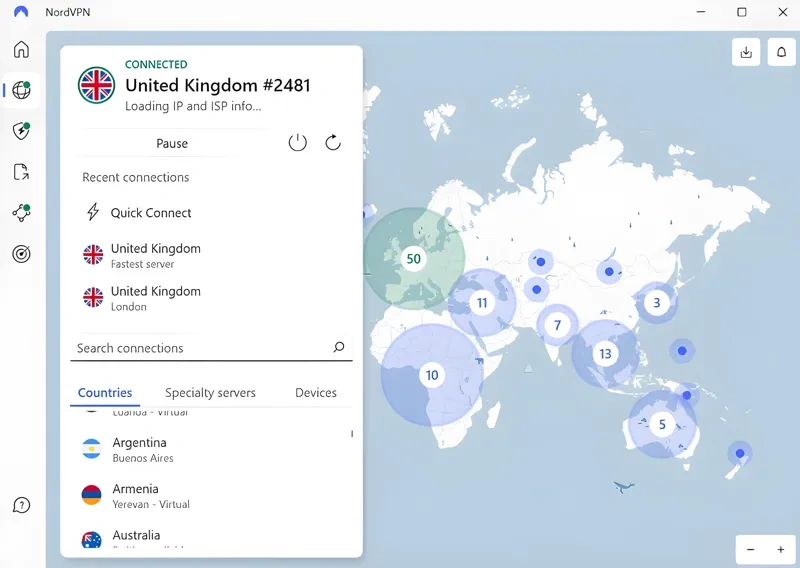
Task: Click the Recent connections heading
Action: click(136, 177)
